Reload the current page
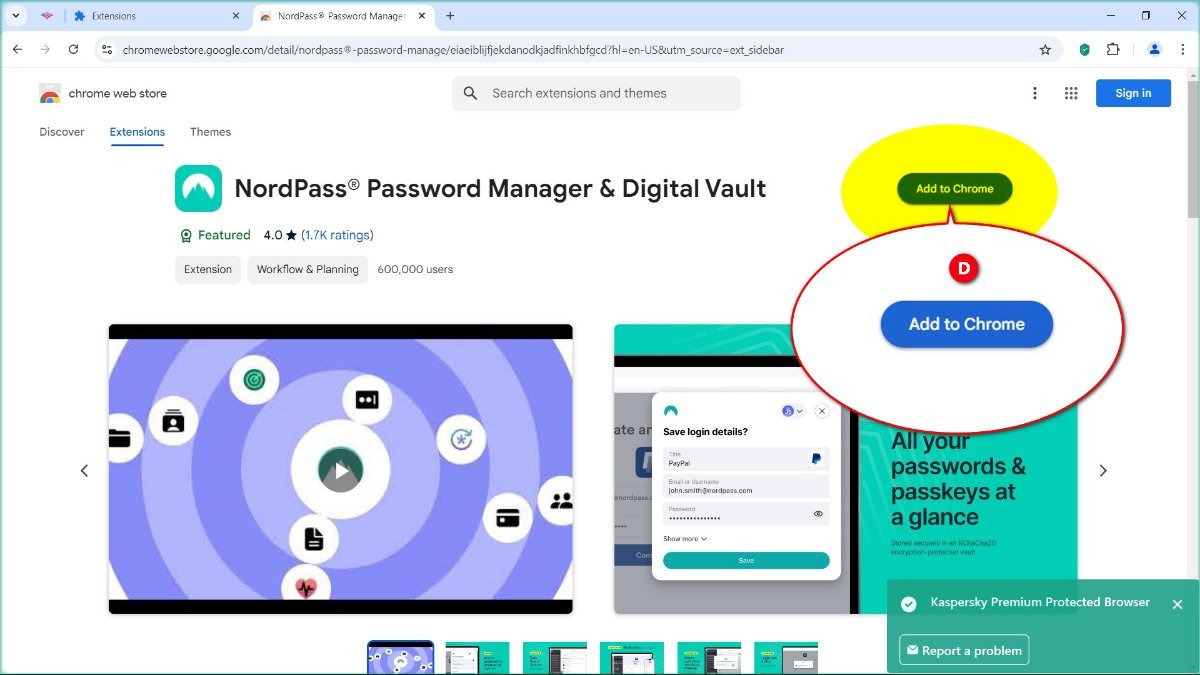 pyautogui.click(x=73, y=49)
